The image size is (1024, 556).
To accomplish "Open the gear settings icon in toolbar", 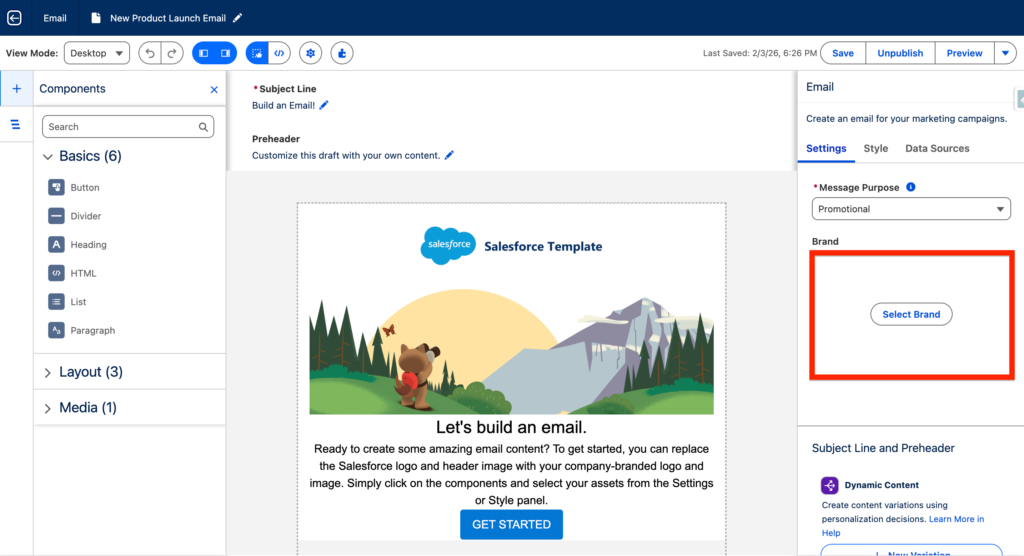I will [x=311, y=53].
